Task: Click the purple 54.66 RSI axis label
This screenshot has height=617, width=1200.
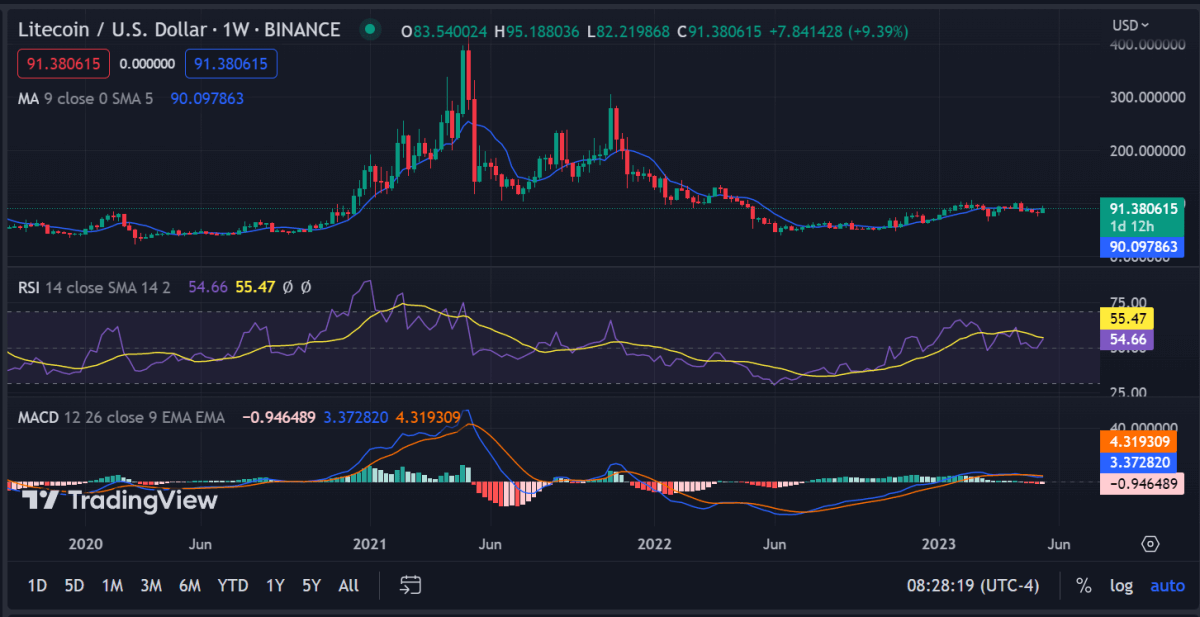Action: pos(1126,340)
